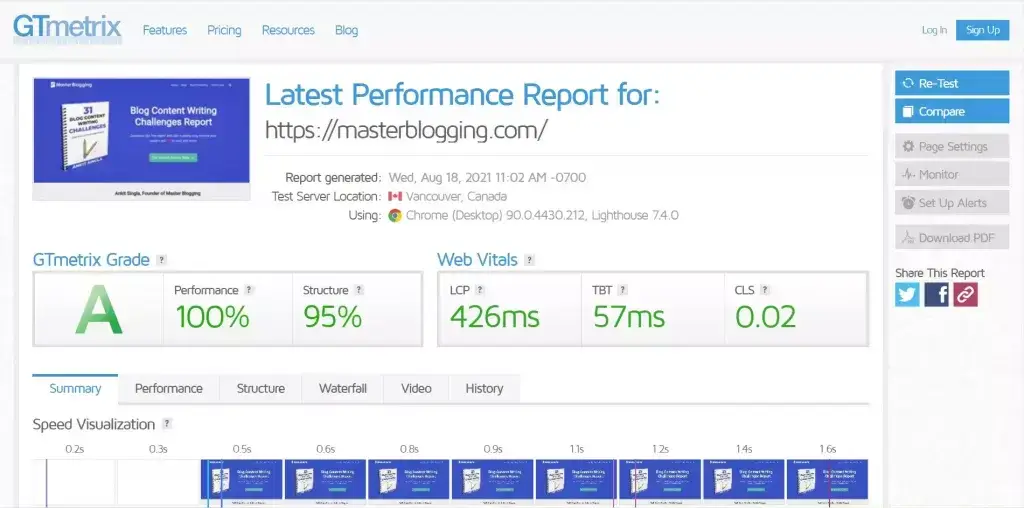Open the Pricing menu item
Screen dimensions: 1024x508
click(x=224, y=30)
